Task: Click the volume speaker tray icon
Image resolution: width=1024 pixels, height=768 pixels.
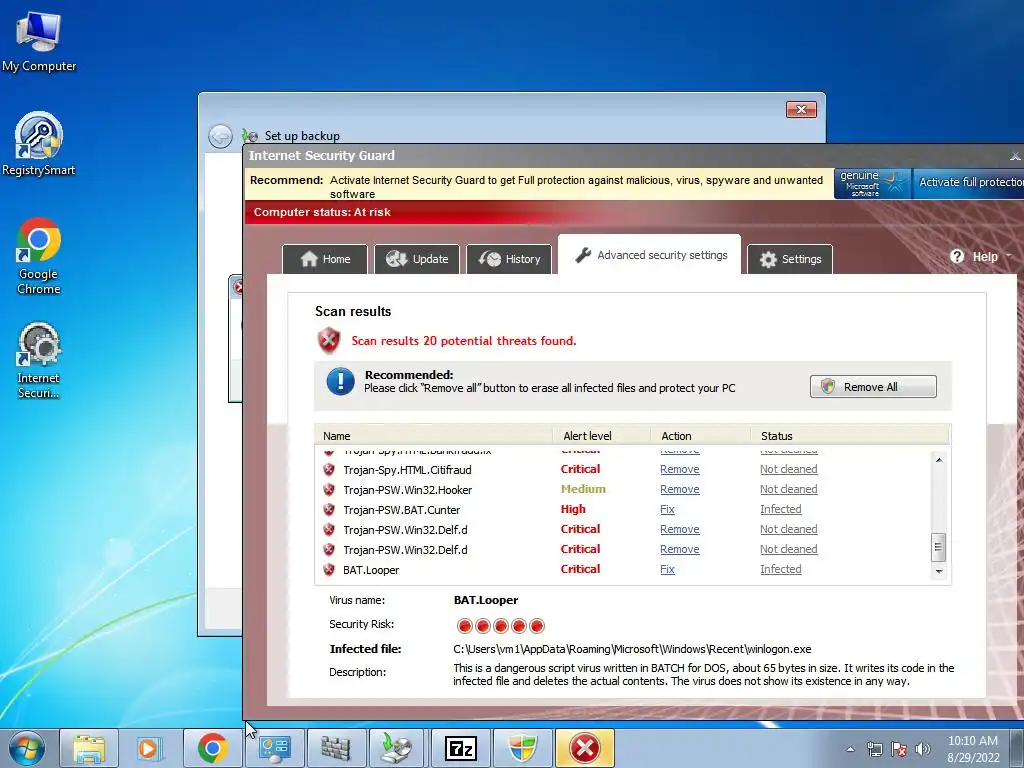Action: click(x=923, y=749)
